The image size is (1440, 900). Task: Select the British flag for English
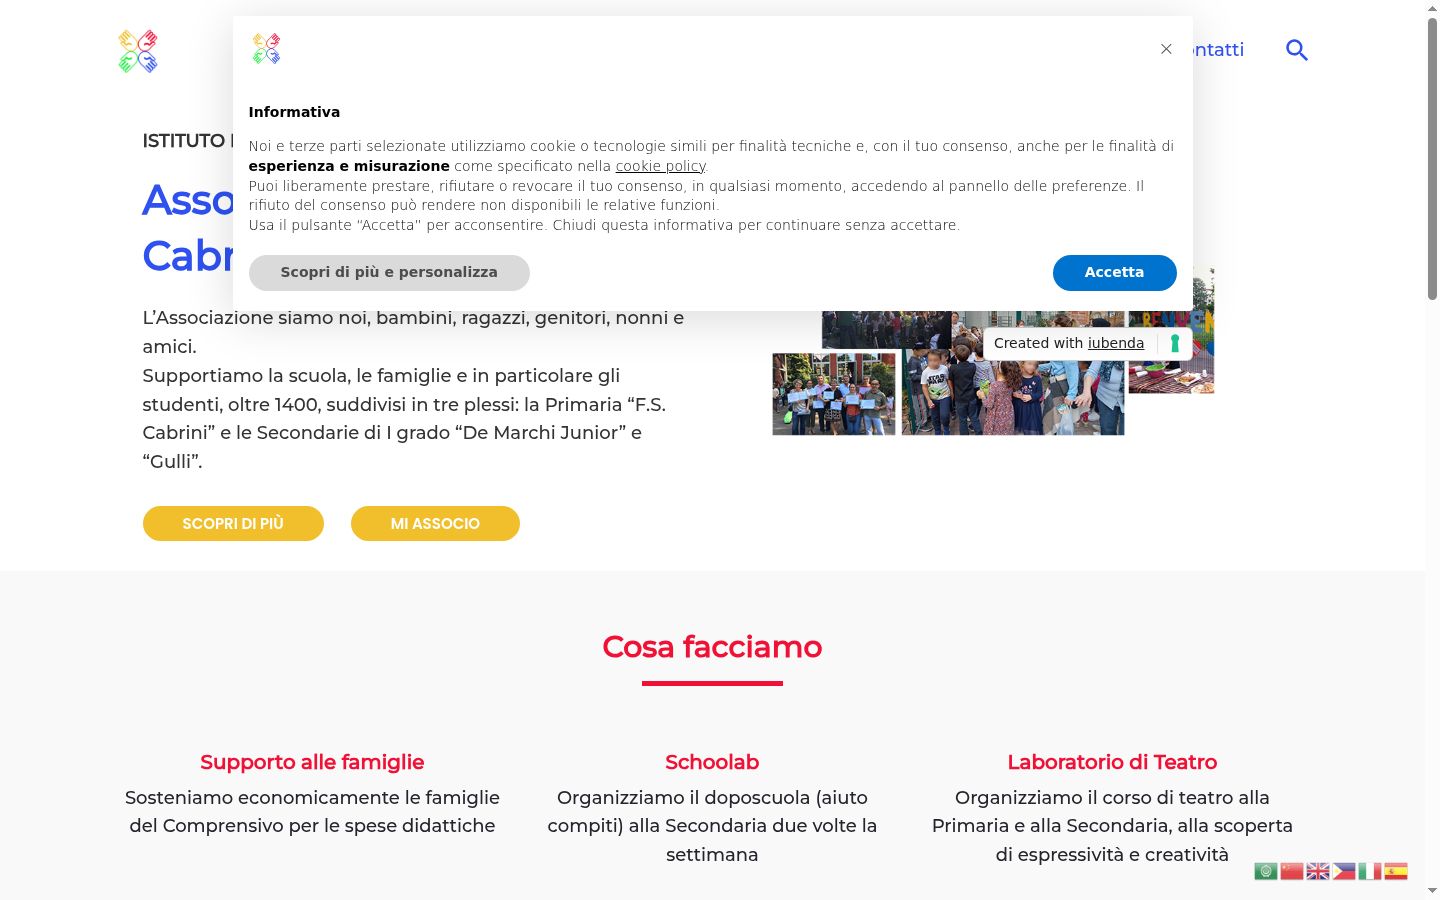click(1318, 871)
